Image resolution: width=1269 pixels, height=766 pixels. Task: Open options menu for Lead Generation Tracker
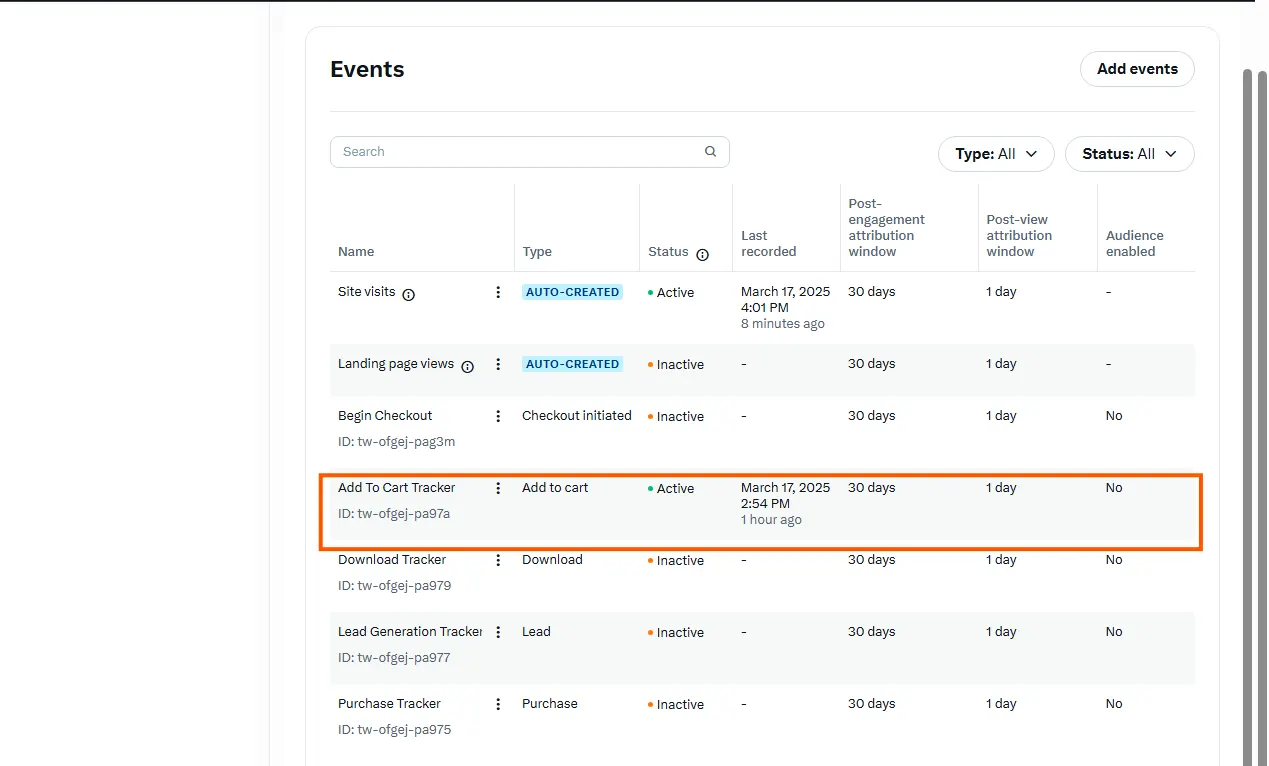(x=498, y=632)
